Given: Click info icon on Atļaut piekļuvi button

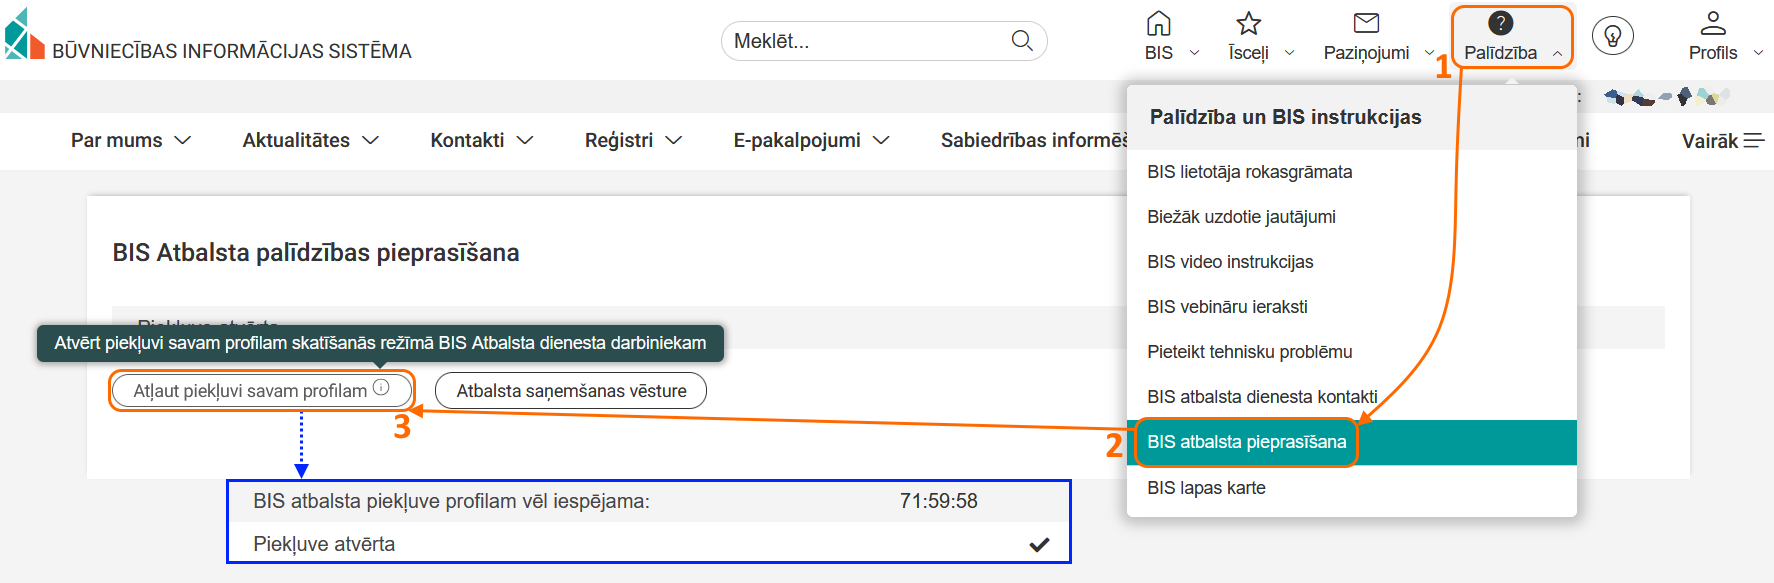Looking at the screenshot, I should tap(381, 388).
